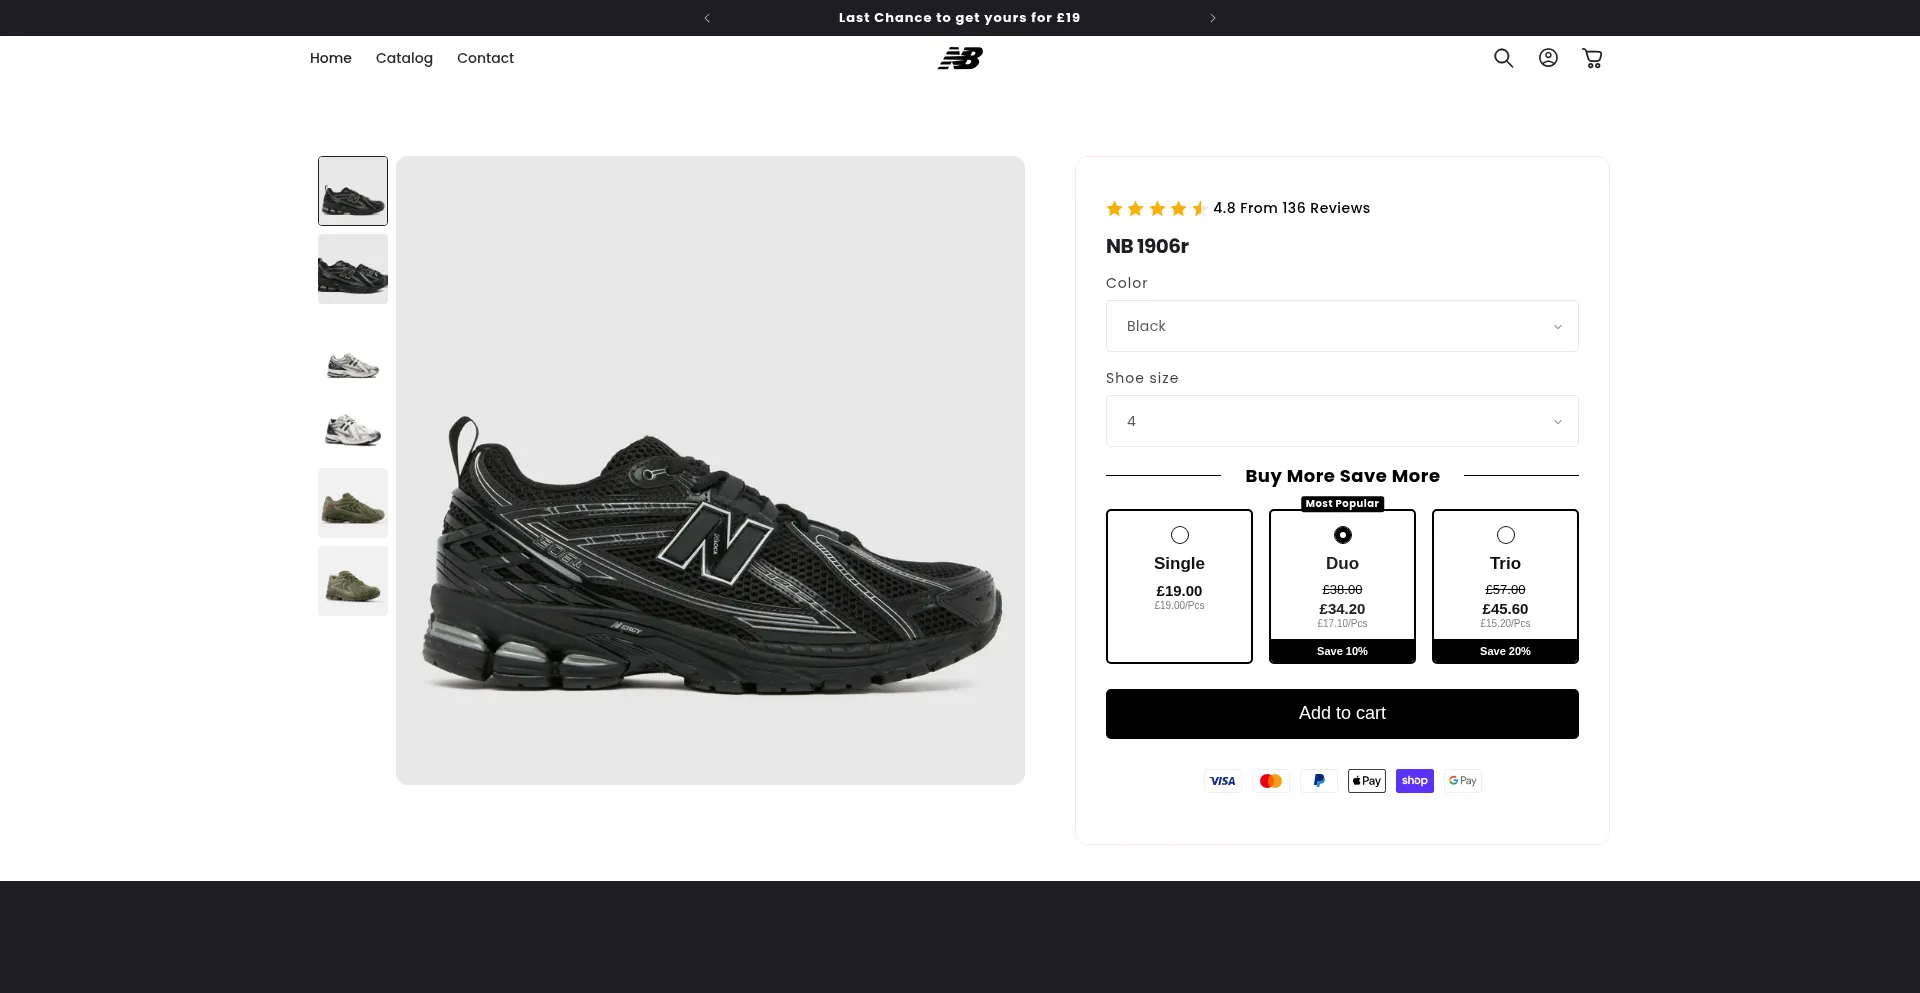Image resolution: width=1920 pixels, height=993 pixels.
Task: Click the Add to cart button
Action: [x=1342, y=714]
